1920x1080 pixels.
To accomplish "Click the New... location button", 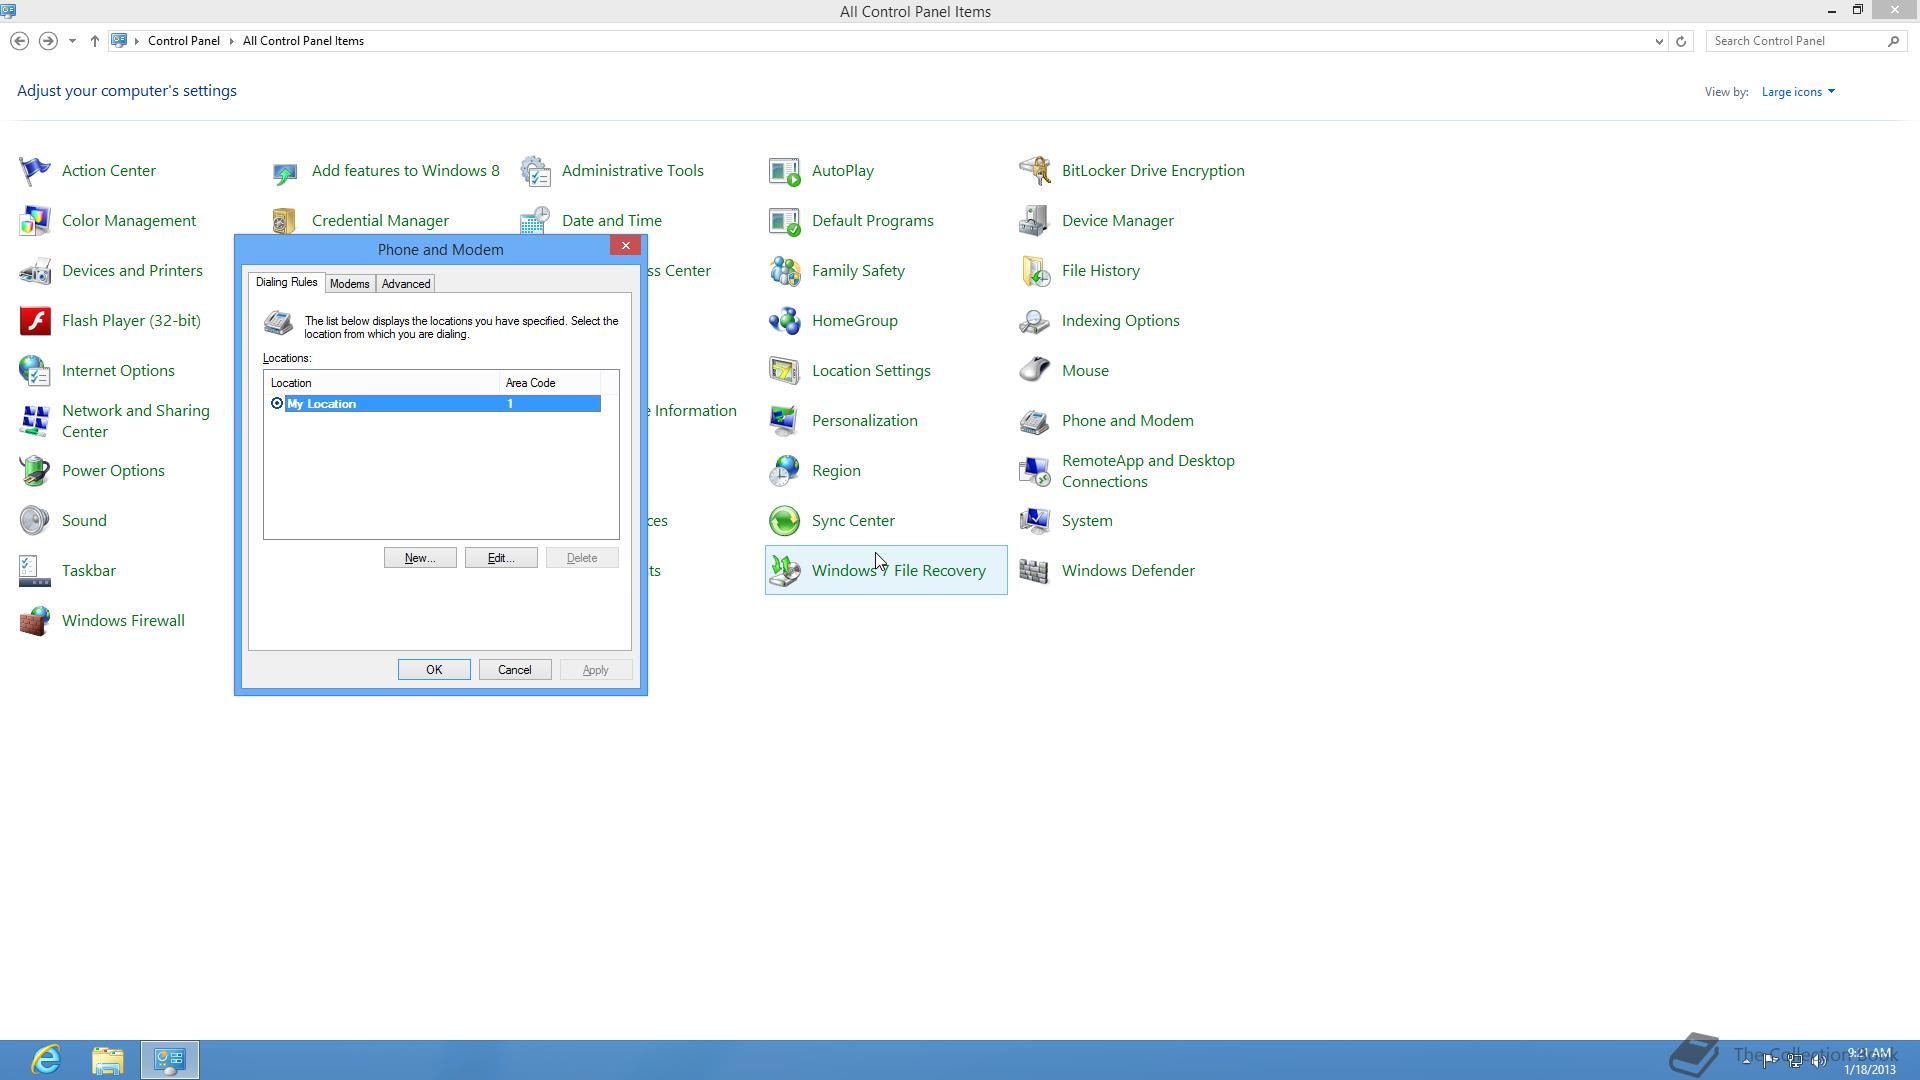I will pyautogui.click(x=420, y=558).
